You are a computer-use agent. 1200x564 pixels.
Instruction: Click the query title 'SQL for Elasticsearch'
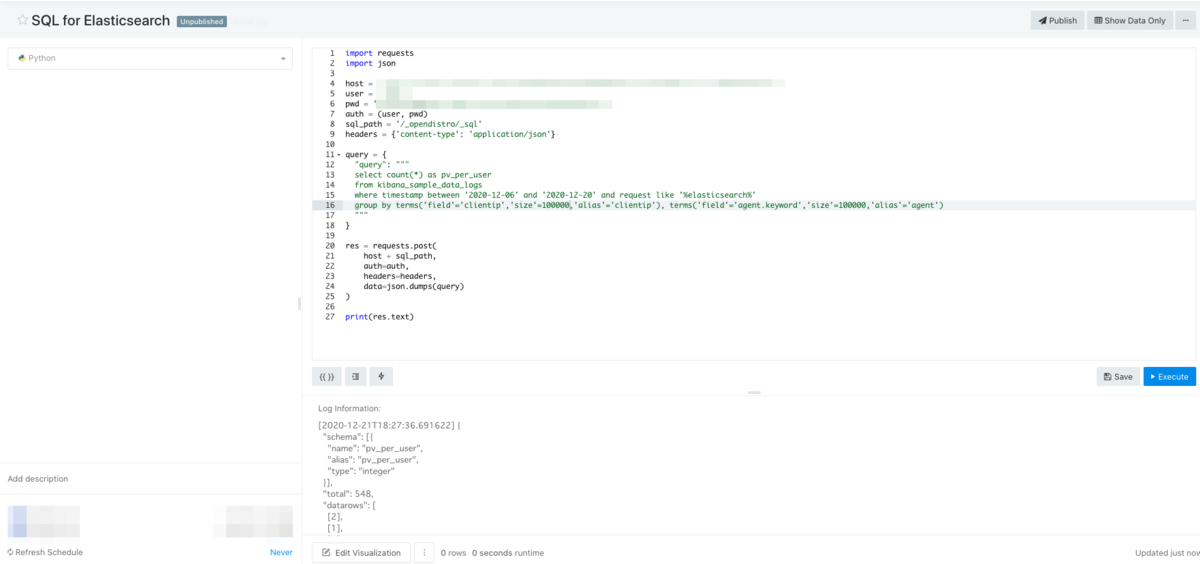(101, 20)
